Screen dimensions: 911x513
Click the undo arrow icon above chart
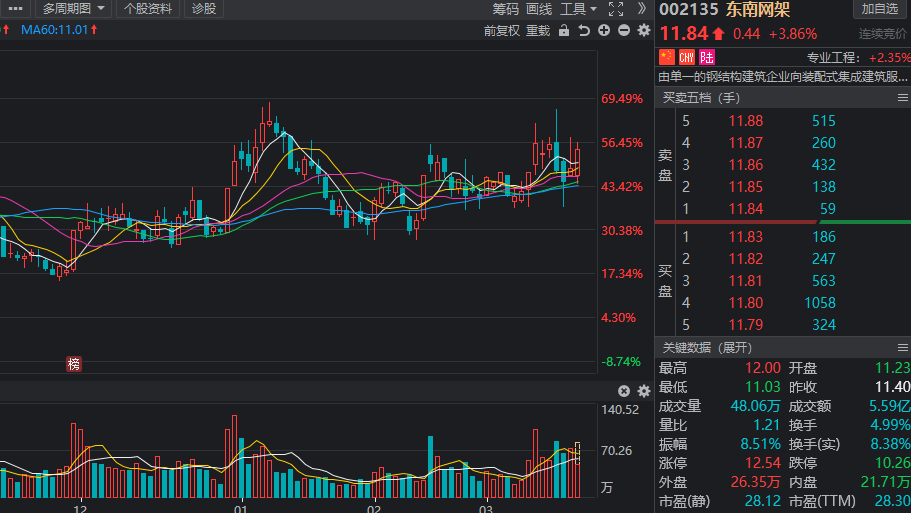(x=584, y=30)
